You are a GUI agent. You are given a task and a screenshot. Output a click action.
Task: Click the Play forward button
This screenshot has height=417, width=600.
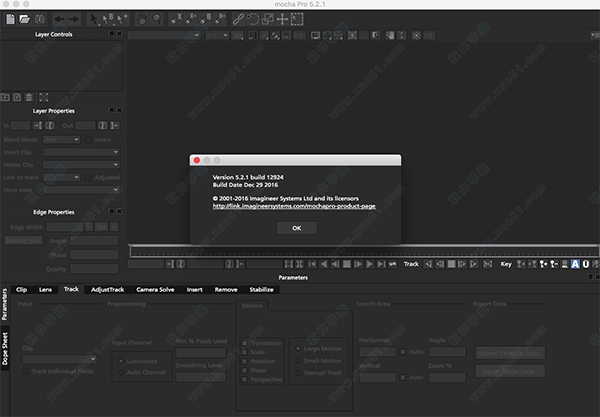tap(370, 264)
